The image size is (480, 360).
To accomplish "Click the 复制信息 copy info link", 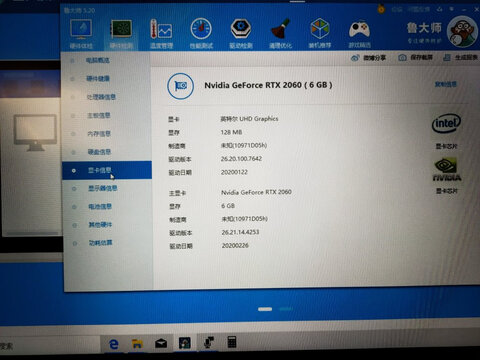I will 445,84.
